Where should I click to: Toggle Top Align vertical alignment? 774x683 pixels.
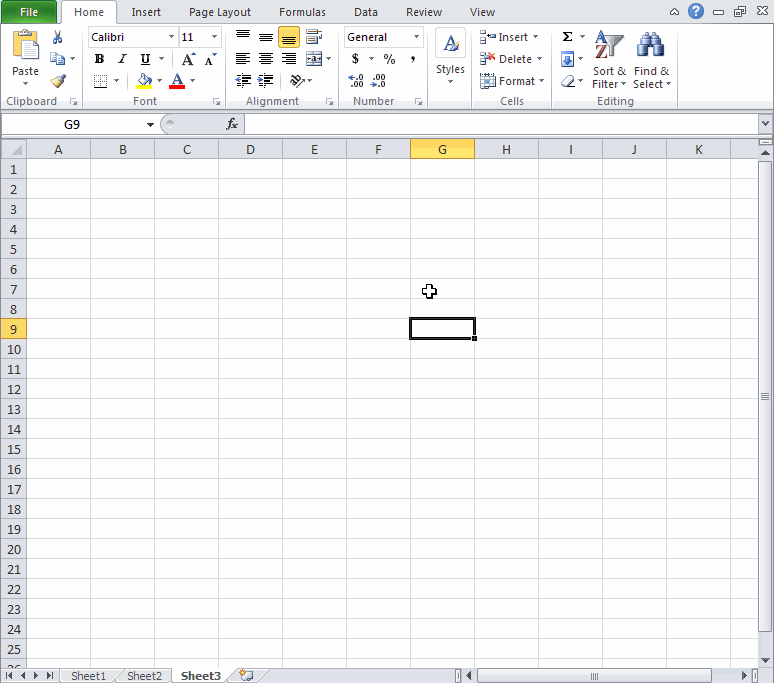point(242,37)
